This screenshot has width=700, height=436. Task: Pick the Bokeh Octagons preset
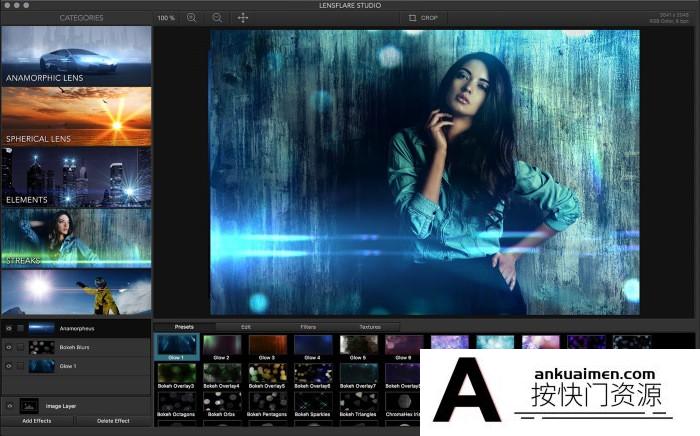pos(176,404)
